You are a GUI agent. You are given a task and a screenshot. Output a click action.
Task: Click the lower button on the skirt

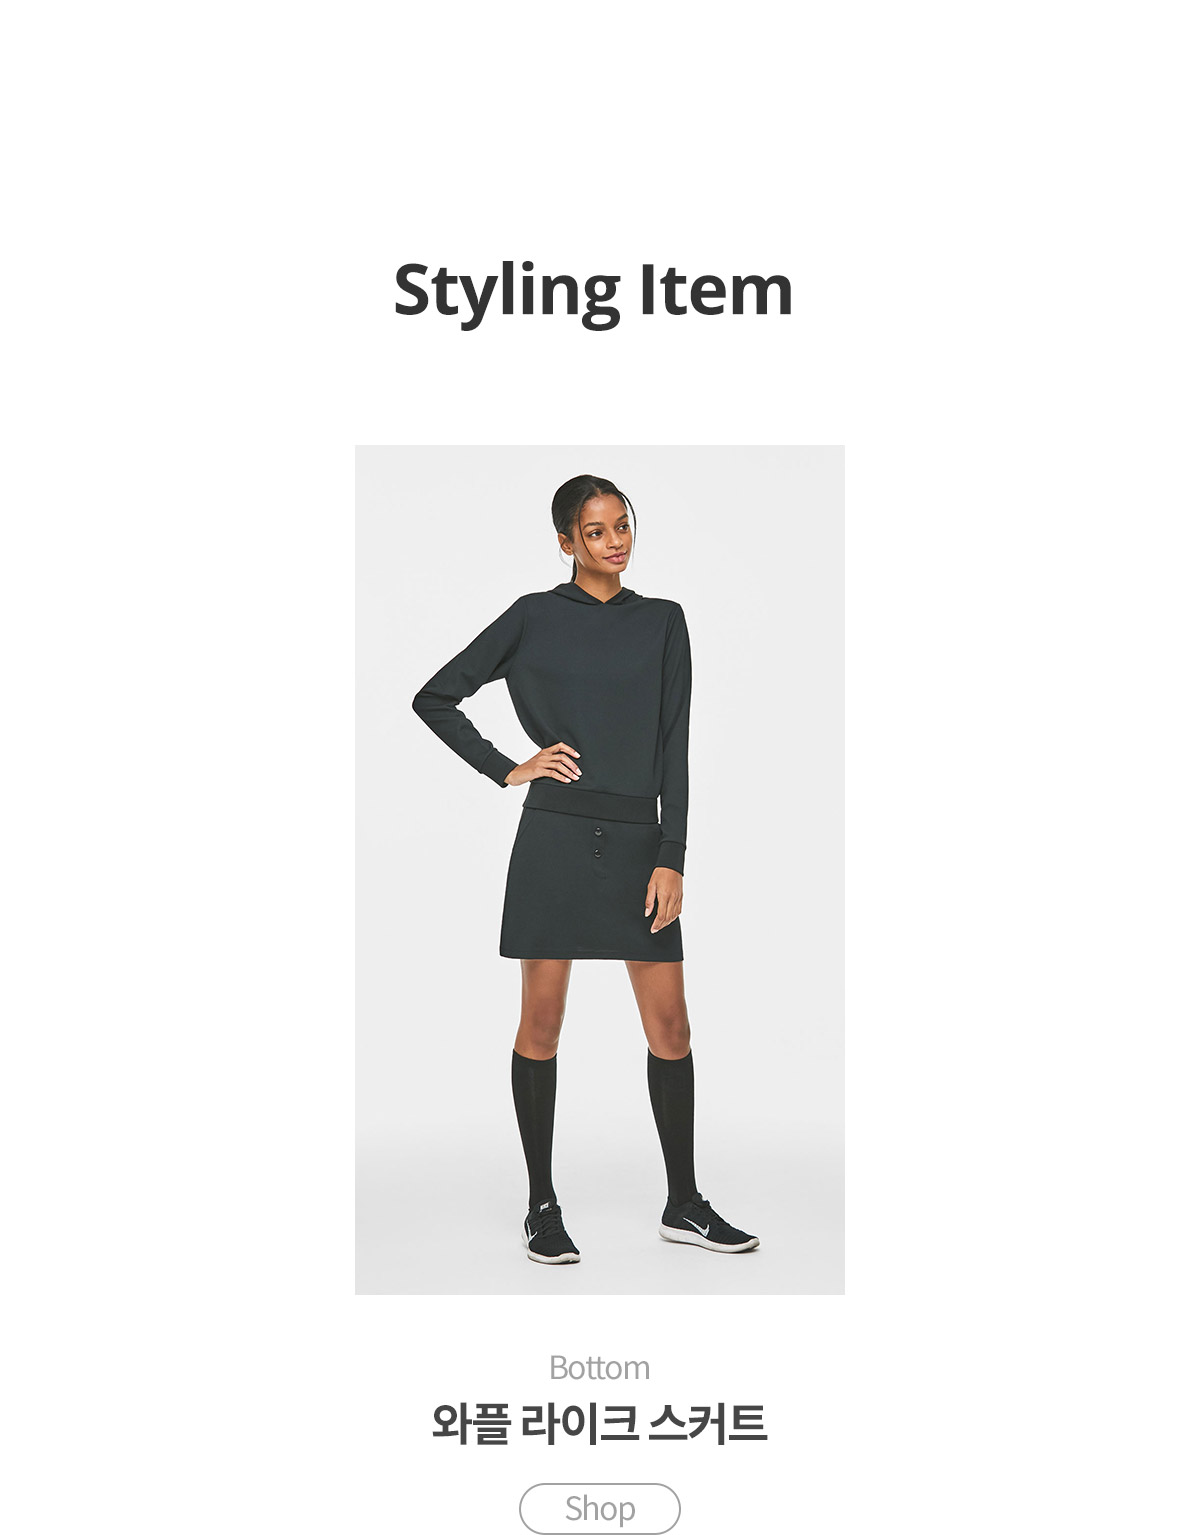[597, 852]
